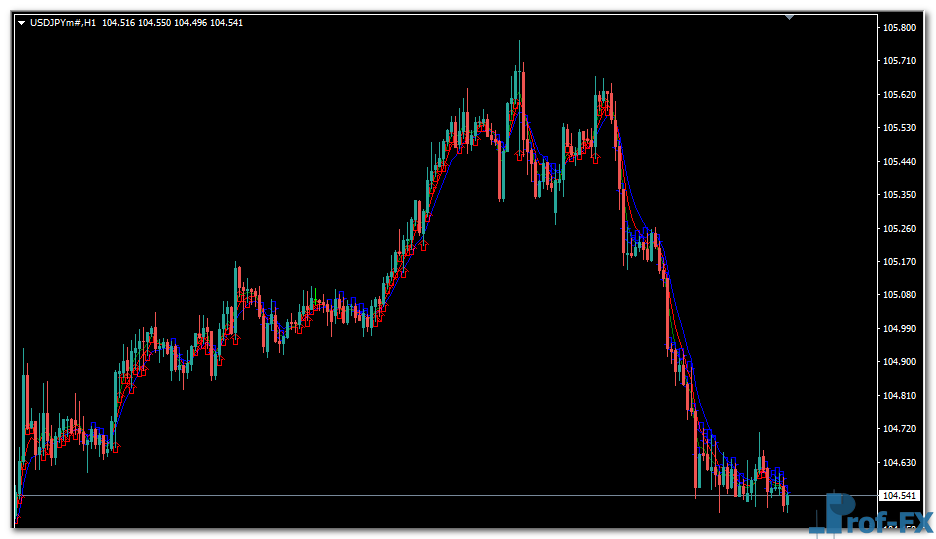Open the dropdown triangle beside USDJPYm#,H1
Viewport: 936px width, 539px height.
22,23
